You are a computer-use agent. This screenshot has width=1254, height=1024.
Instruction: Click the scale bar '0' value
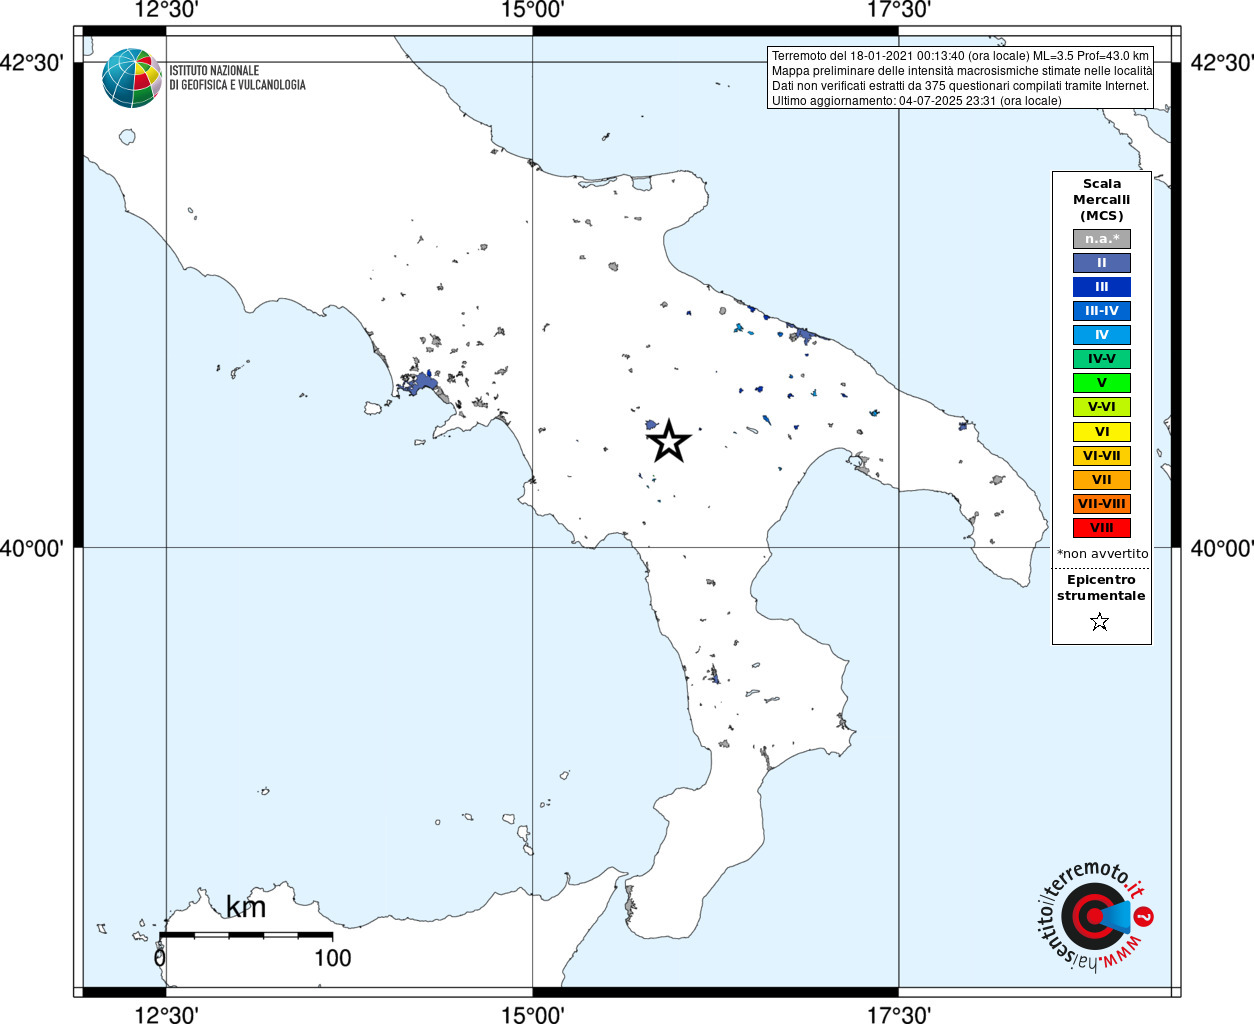160,958
